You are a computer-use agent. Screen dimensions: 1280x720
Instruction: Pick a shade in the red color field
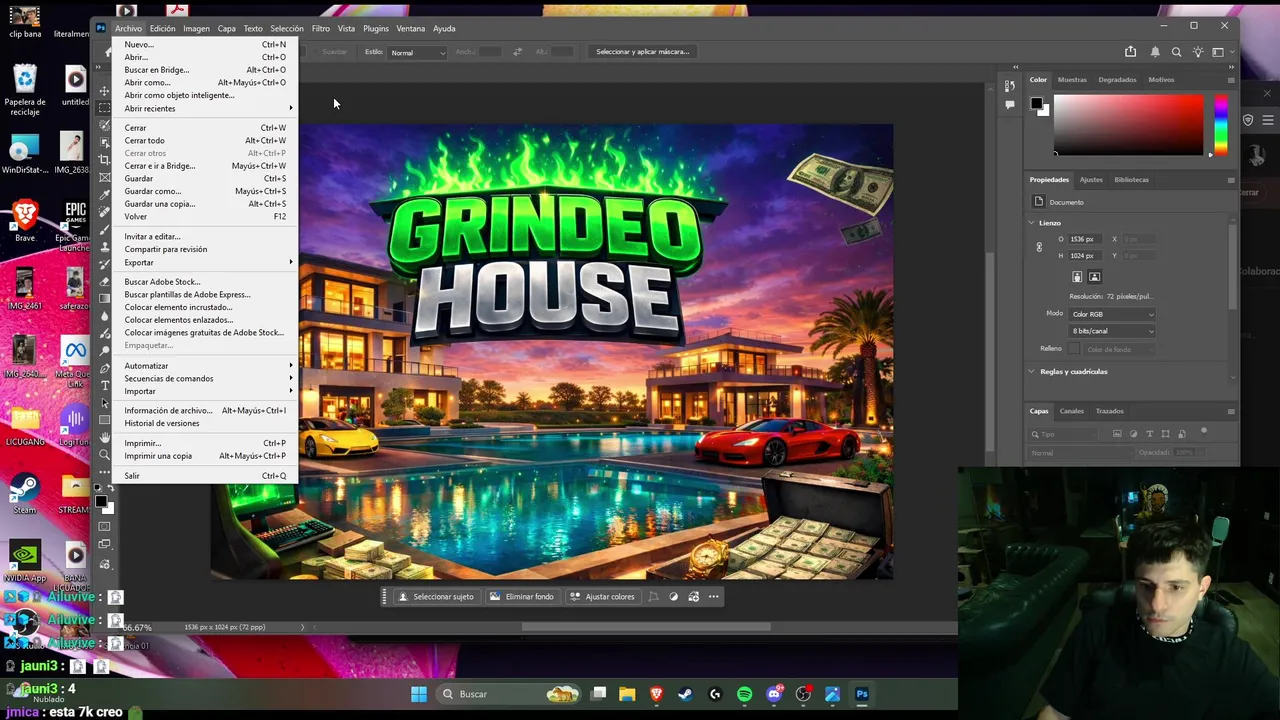pyautogui.click(x=1129, y=125)
